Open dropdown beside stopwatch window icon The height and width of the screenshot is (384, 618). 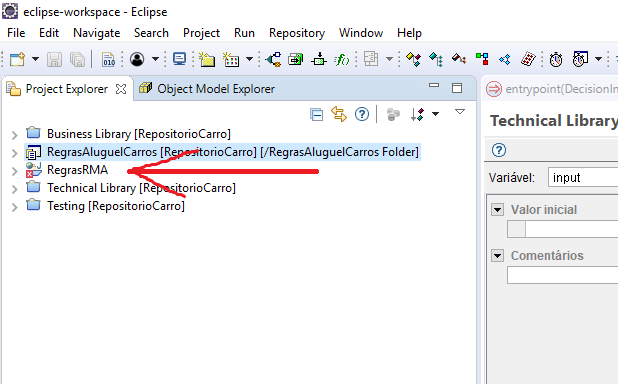click(x=598, y=59)
